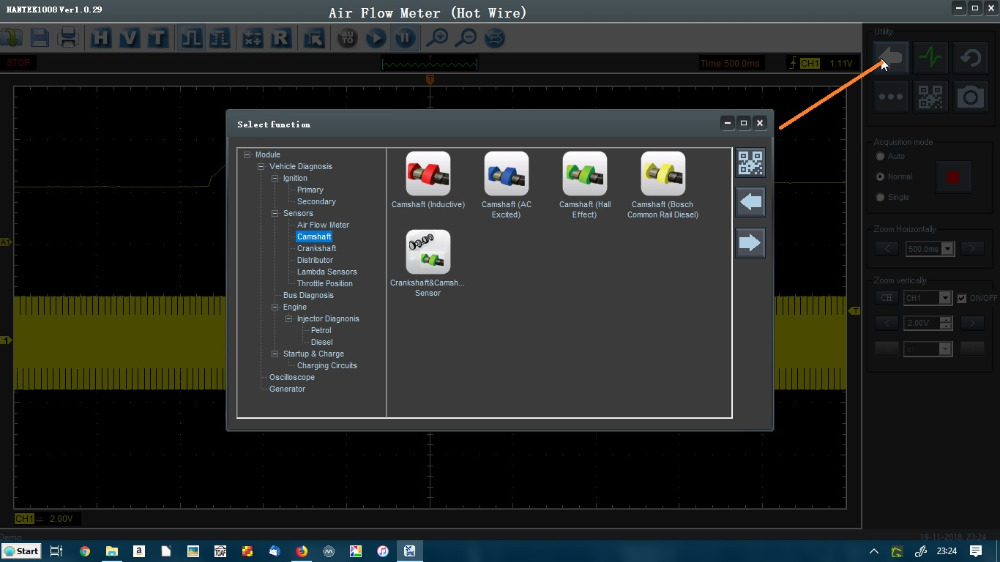Select Single acquisition mode radio
This screenshot has height=562, width=1000.
click(x=880, y=197)
